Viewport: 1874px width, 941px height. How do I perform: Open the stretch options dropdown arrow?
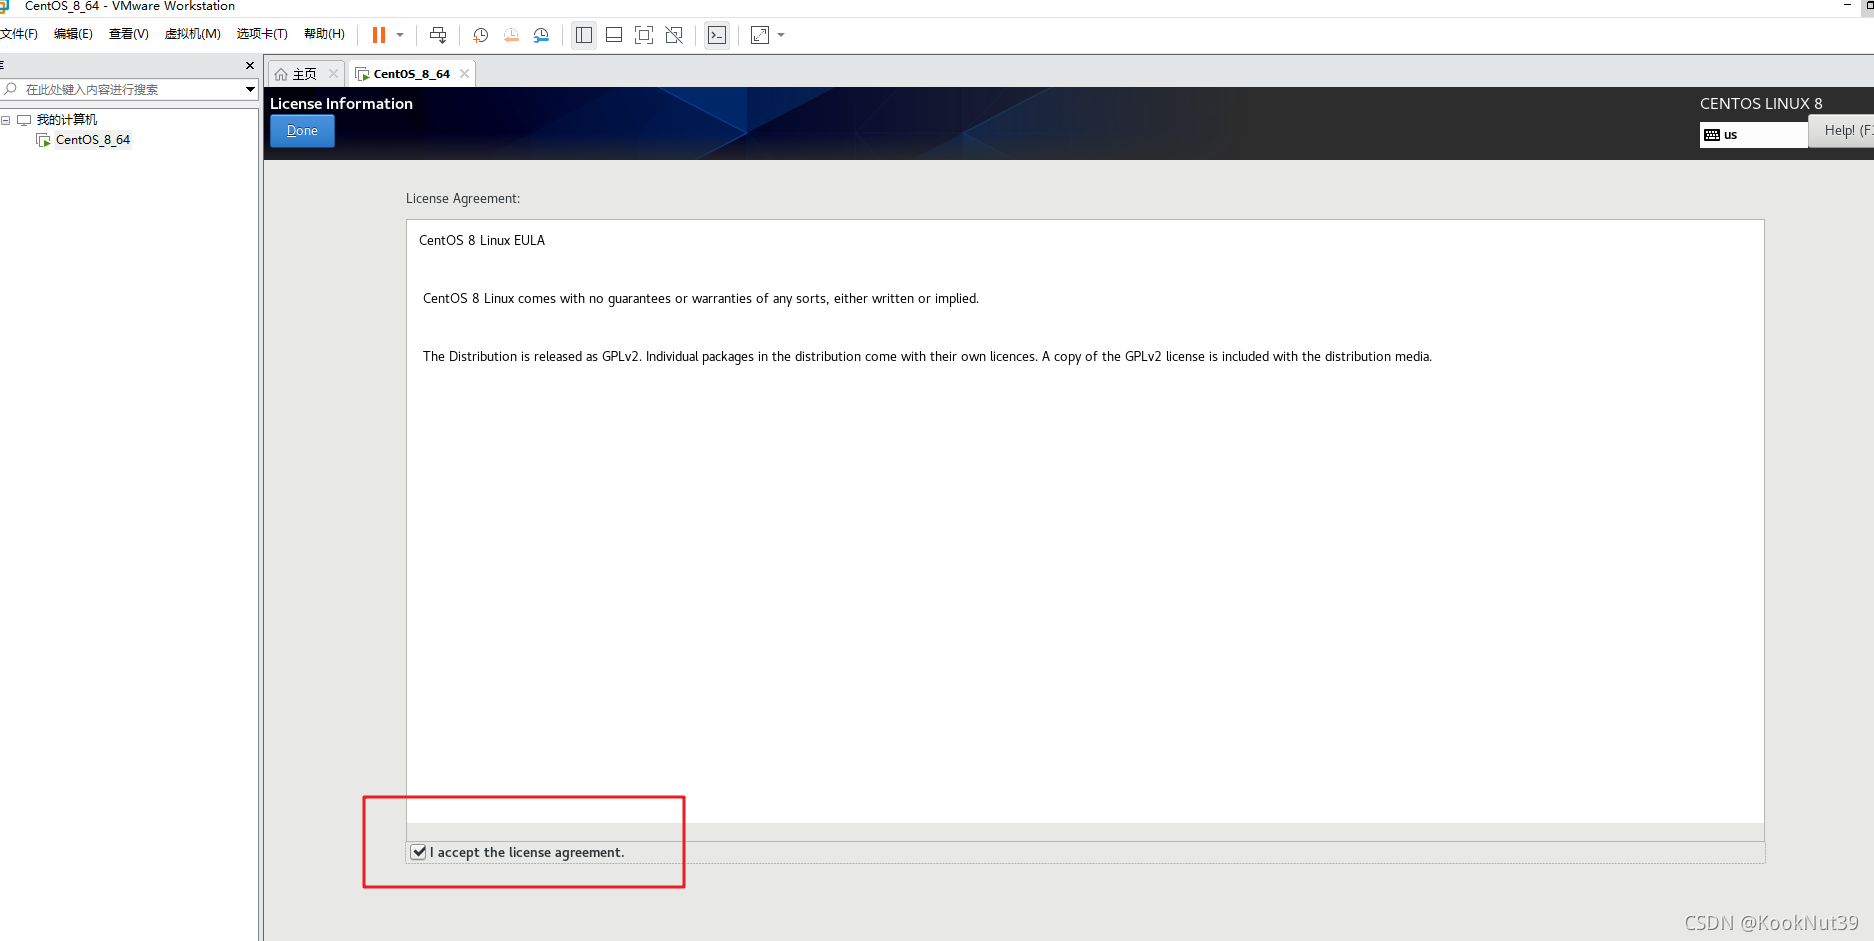tap(781, 35)
